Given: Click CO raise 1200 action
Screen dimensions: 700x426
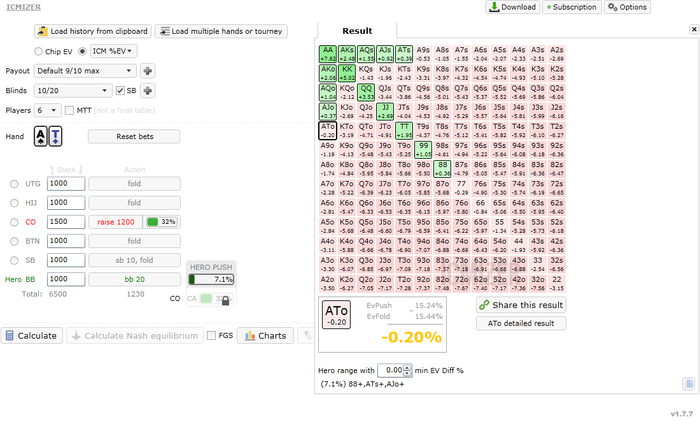Looking at the screenshot, I should point(116,222).
